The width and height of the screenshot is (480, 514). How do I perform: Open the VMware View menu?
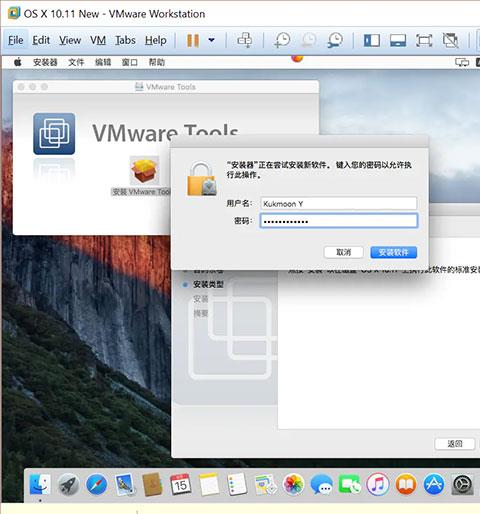coord(70,40)
